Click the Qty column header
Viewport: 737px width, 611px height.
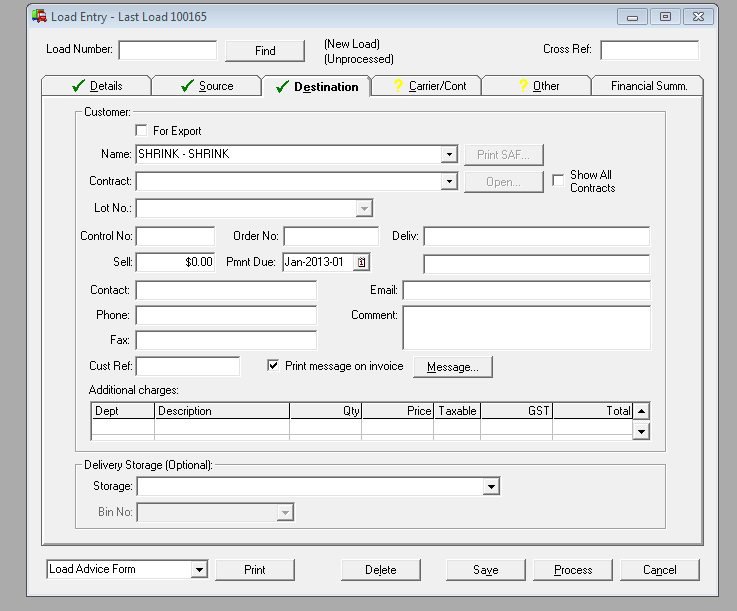pos(326,411)
